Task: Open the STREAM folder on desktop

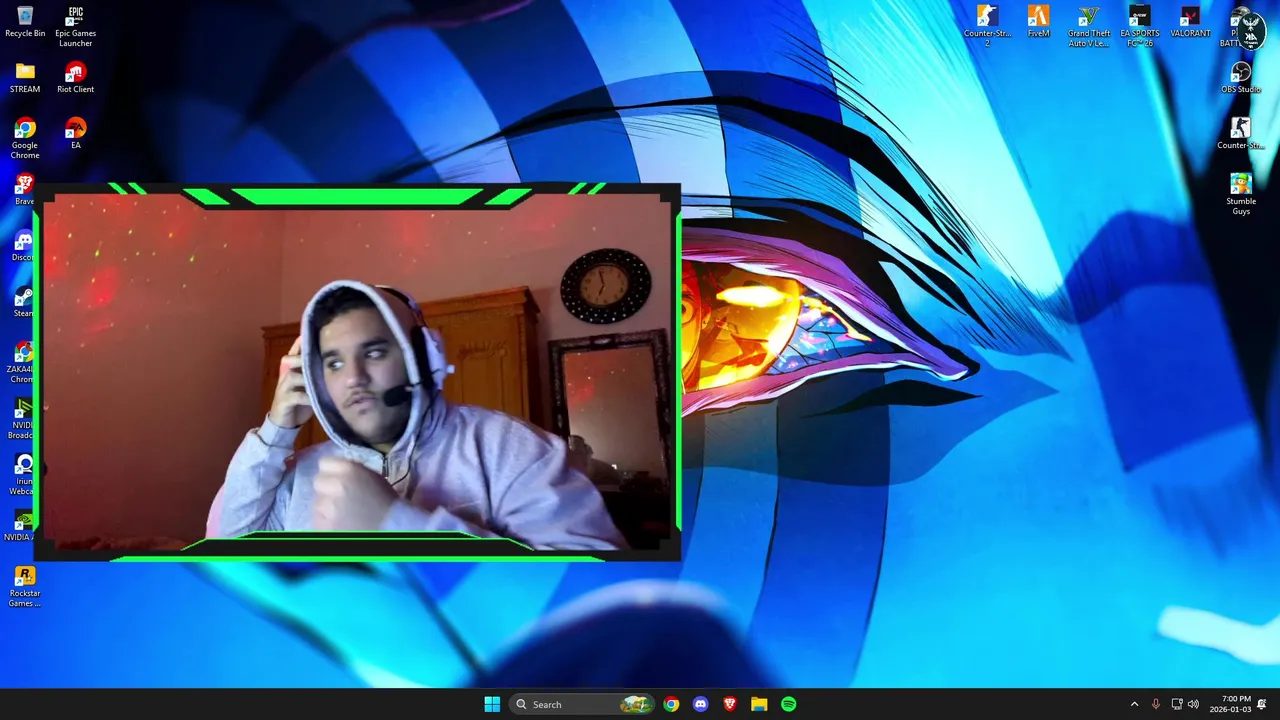Action: 25,78
